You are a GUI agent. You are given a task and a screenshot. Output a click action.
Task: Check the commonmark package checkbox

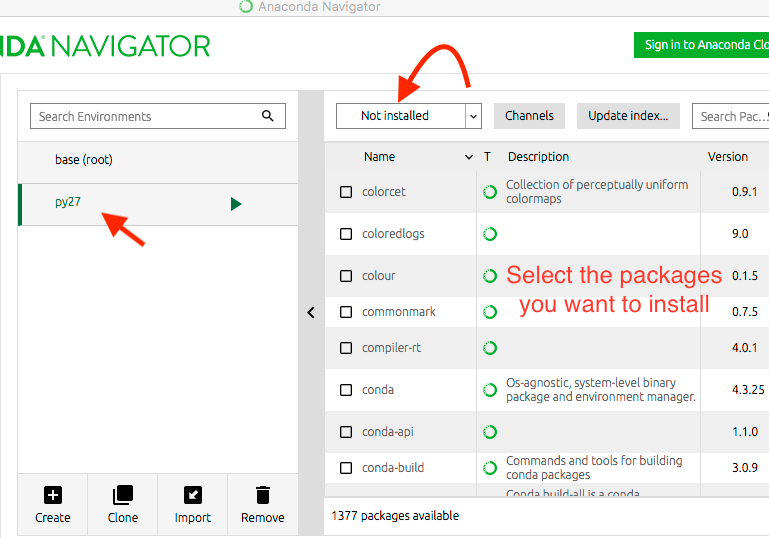[346, 312]
